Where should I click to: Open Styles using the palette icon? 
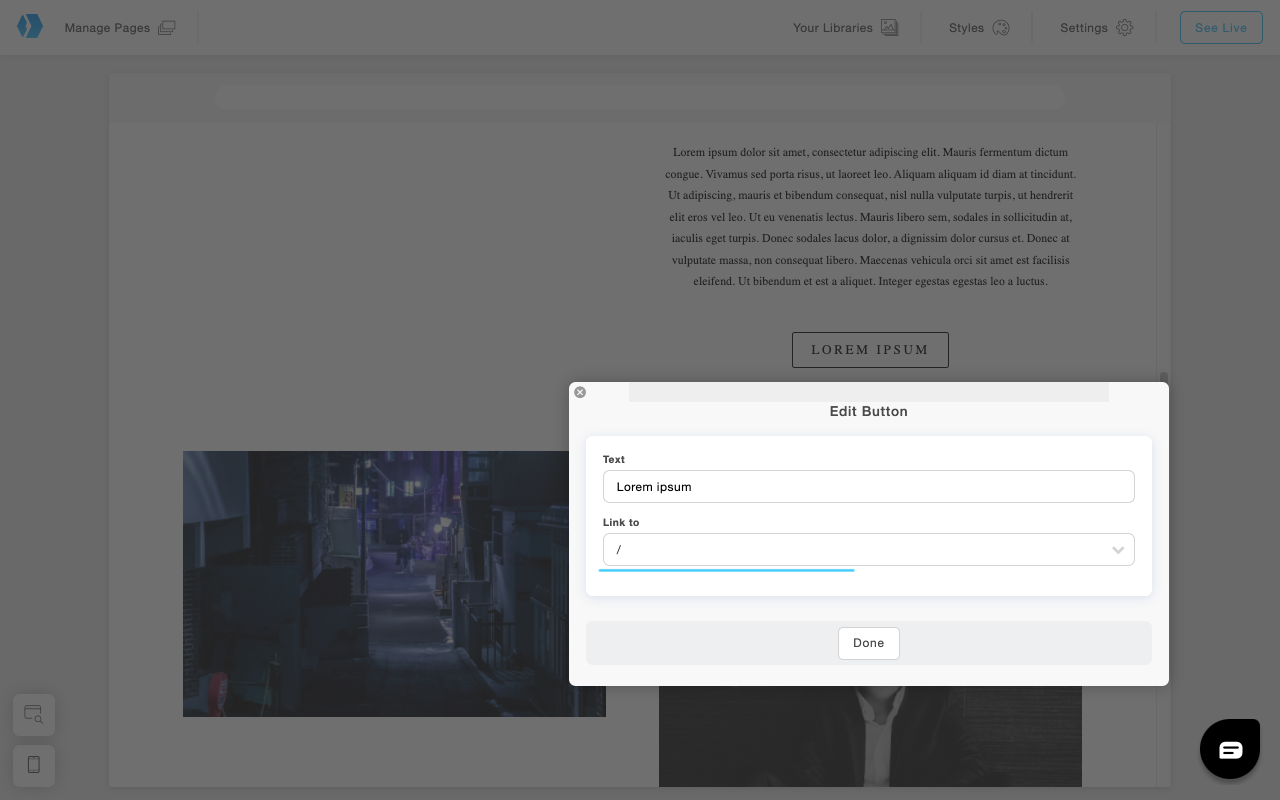click(x=1002, y=27)
